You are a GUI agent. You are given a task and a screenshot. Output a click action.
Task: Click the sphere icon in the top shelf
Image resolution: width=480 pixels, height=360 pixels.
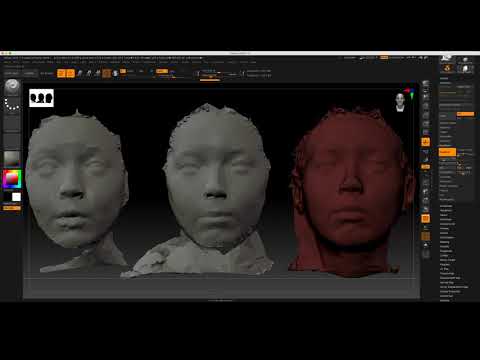[x=115, y=73]
